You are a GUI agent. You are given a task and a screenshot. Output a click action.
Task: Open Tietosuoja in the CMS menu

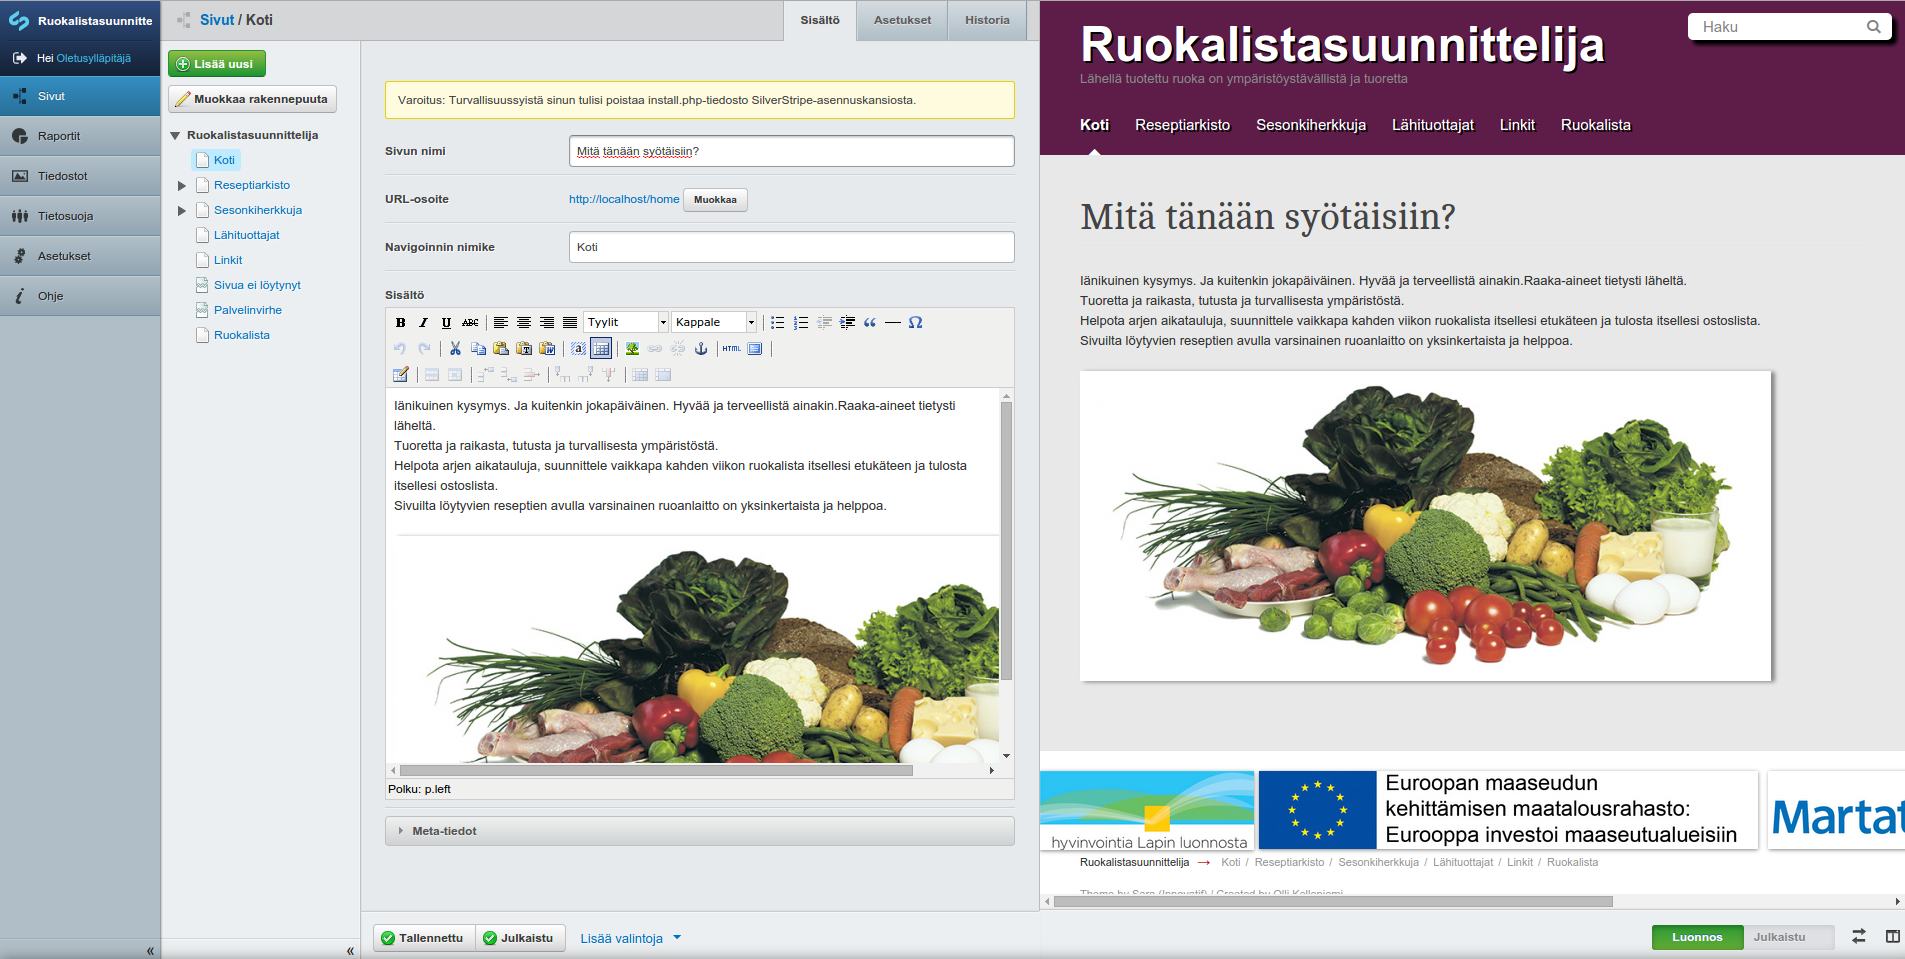80,216
